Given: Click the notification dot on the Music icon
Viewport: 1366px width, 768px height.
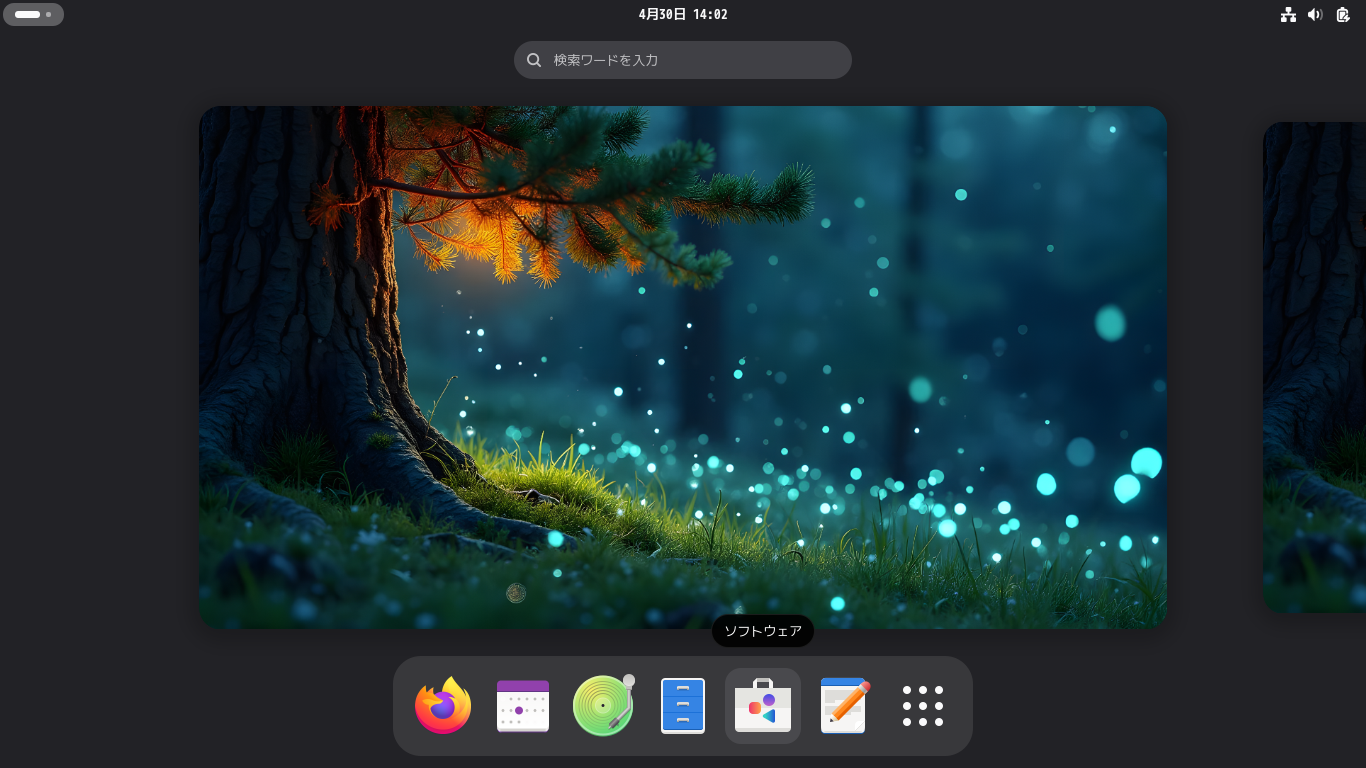Looking at the screenshot, I should pos(629,681).
